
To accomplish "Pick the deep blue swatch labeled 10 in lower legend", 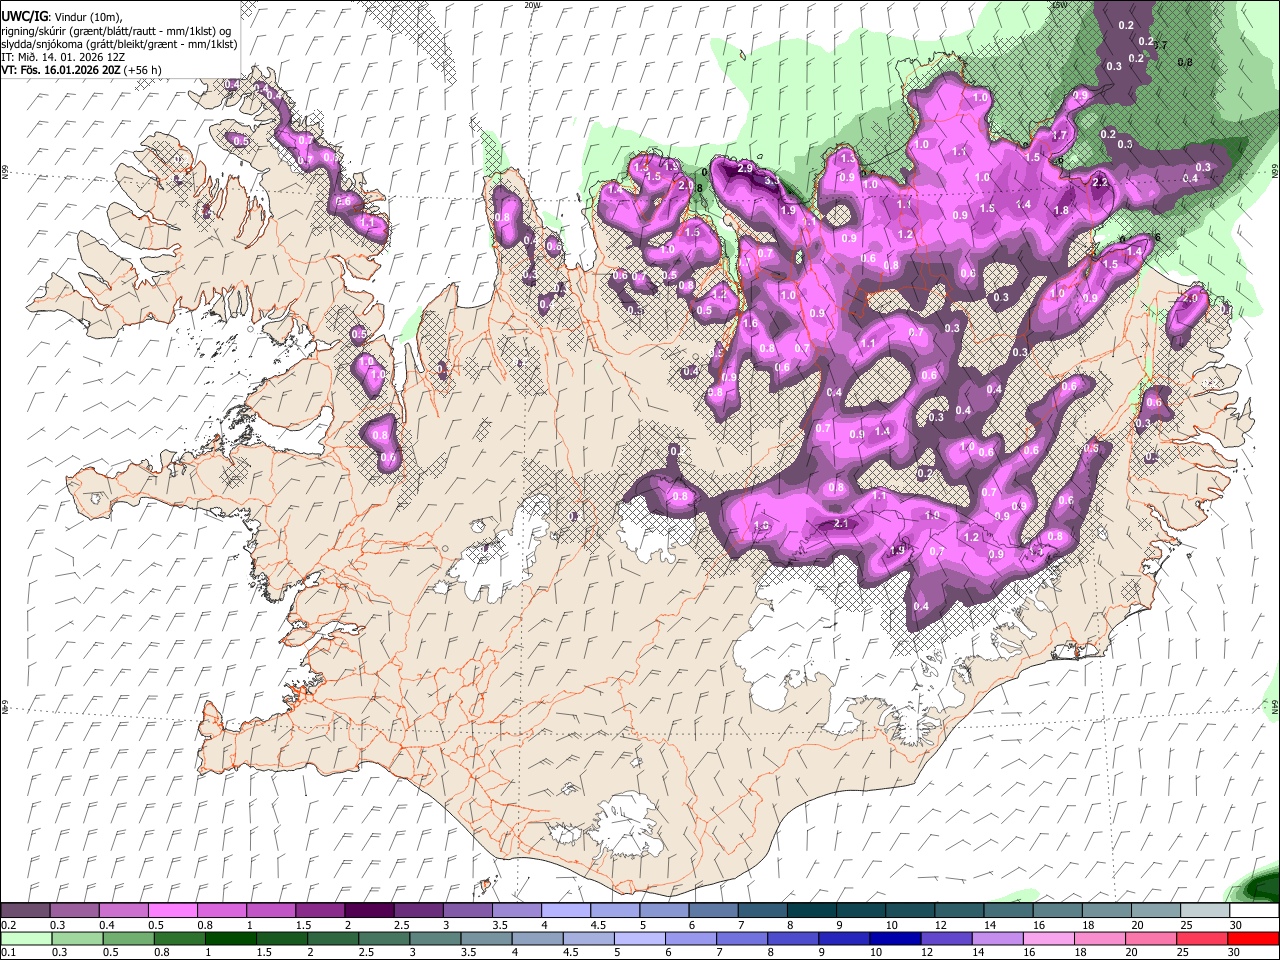I will coord(894,938).
